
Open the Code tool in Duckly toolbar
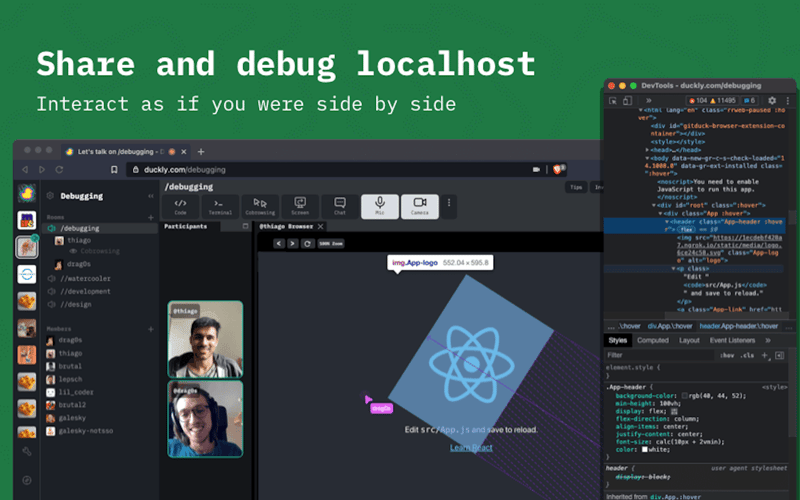181,207
